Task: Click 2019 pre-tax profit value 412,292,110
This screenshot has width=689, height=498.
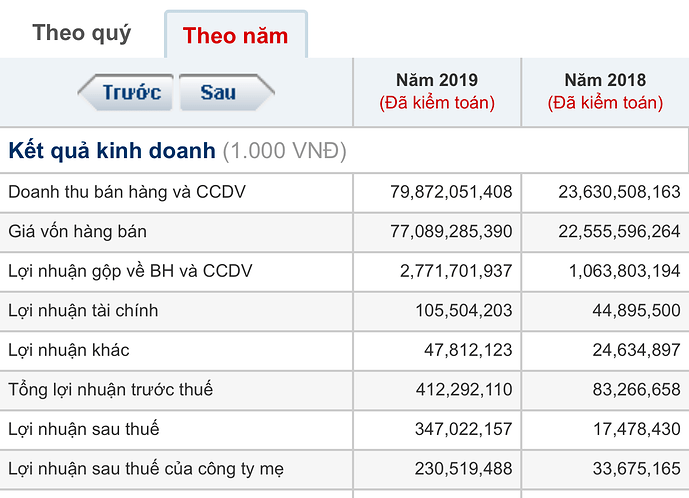Action: (463, 390)
